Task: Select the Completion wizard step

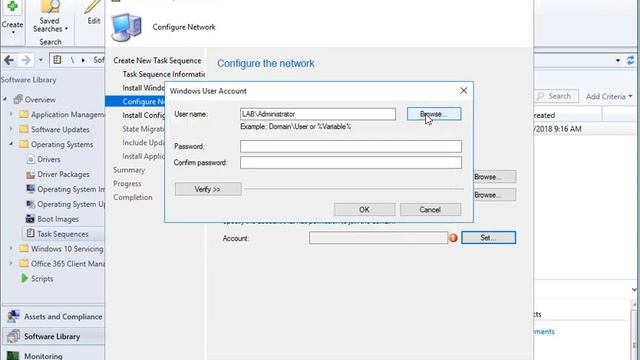Action: pos(133,197)
